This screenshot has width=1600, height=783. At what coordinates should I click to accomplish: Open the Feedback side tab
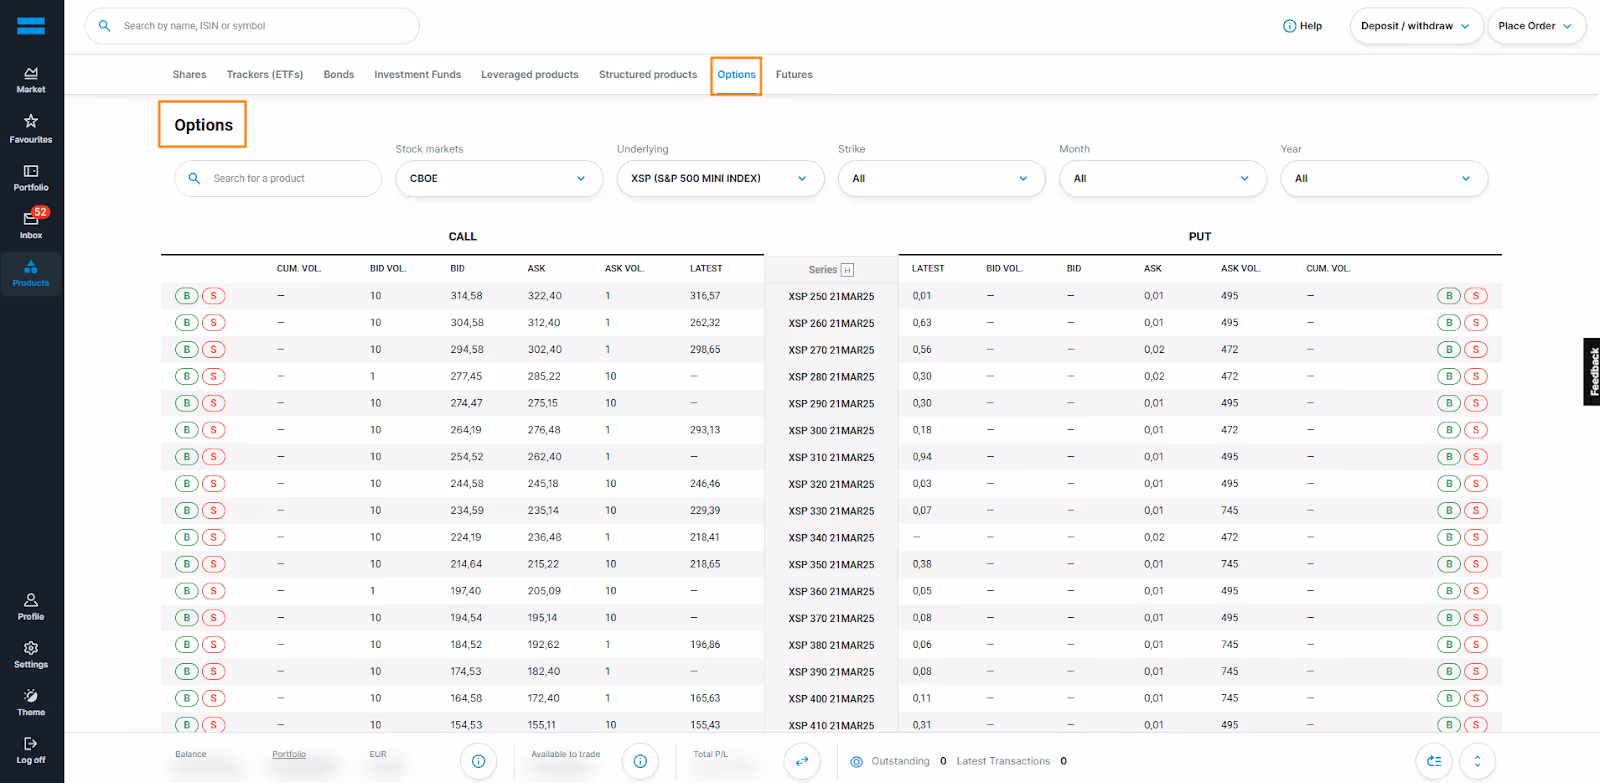click(x=1592, y=371)
